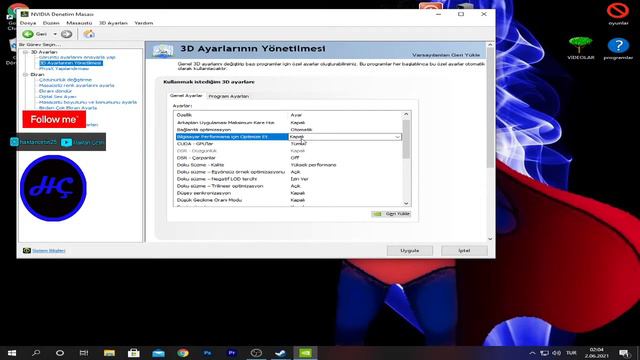
Task: Open File Explorer from the taskbar
Action: click(109, 353)
